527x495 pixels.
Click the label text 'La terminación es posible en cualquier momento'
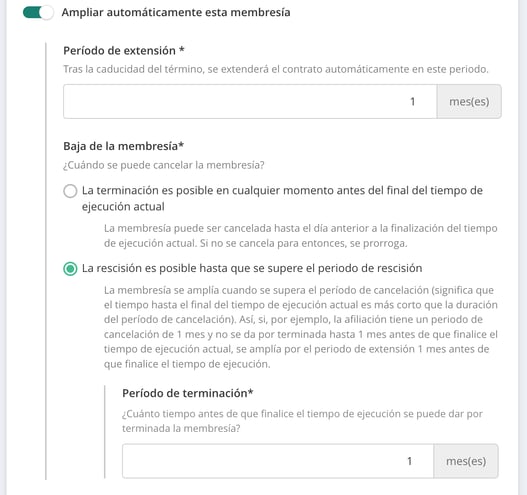click(282, 198)
